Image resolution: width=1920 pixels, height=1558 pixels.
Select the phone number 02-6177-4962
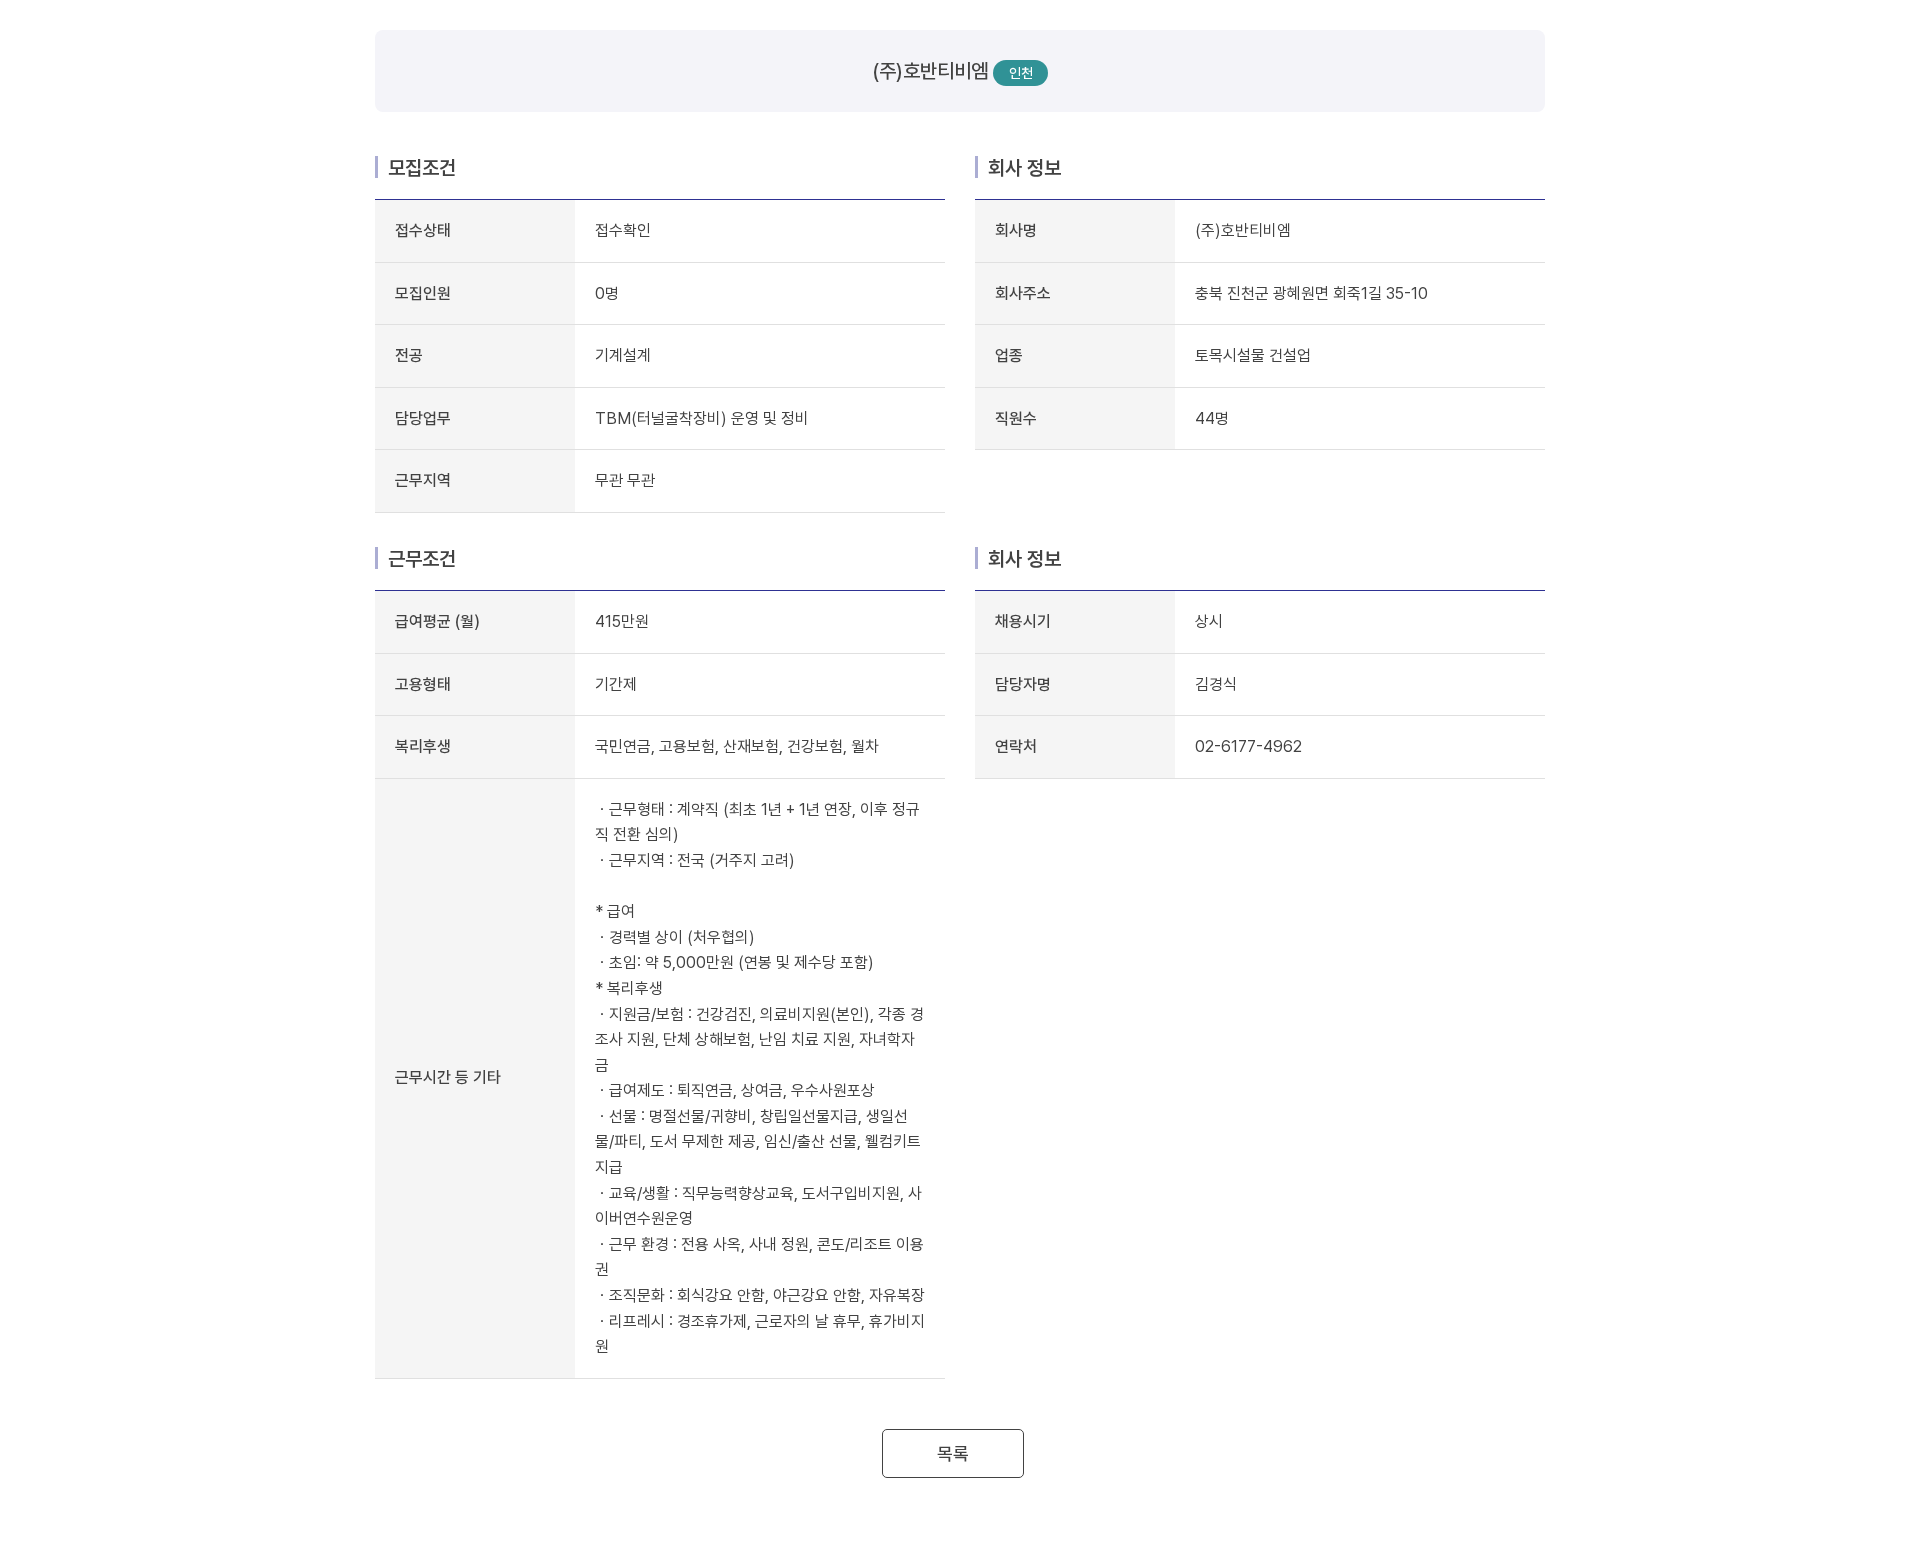click(x=1248, y=747)
